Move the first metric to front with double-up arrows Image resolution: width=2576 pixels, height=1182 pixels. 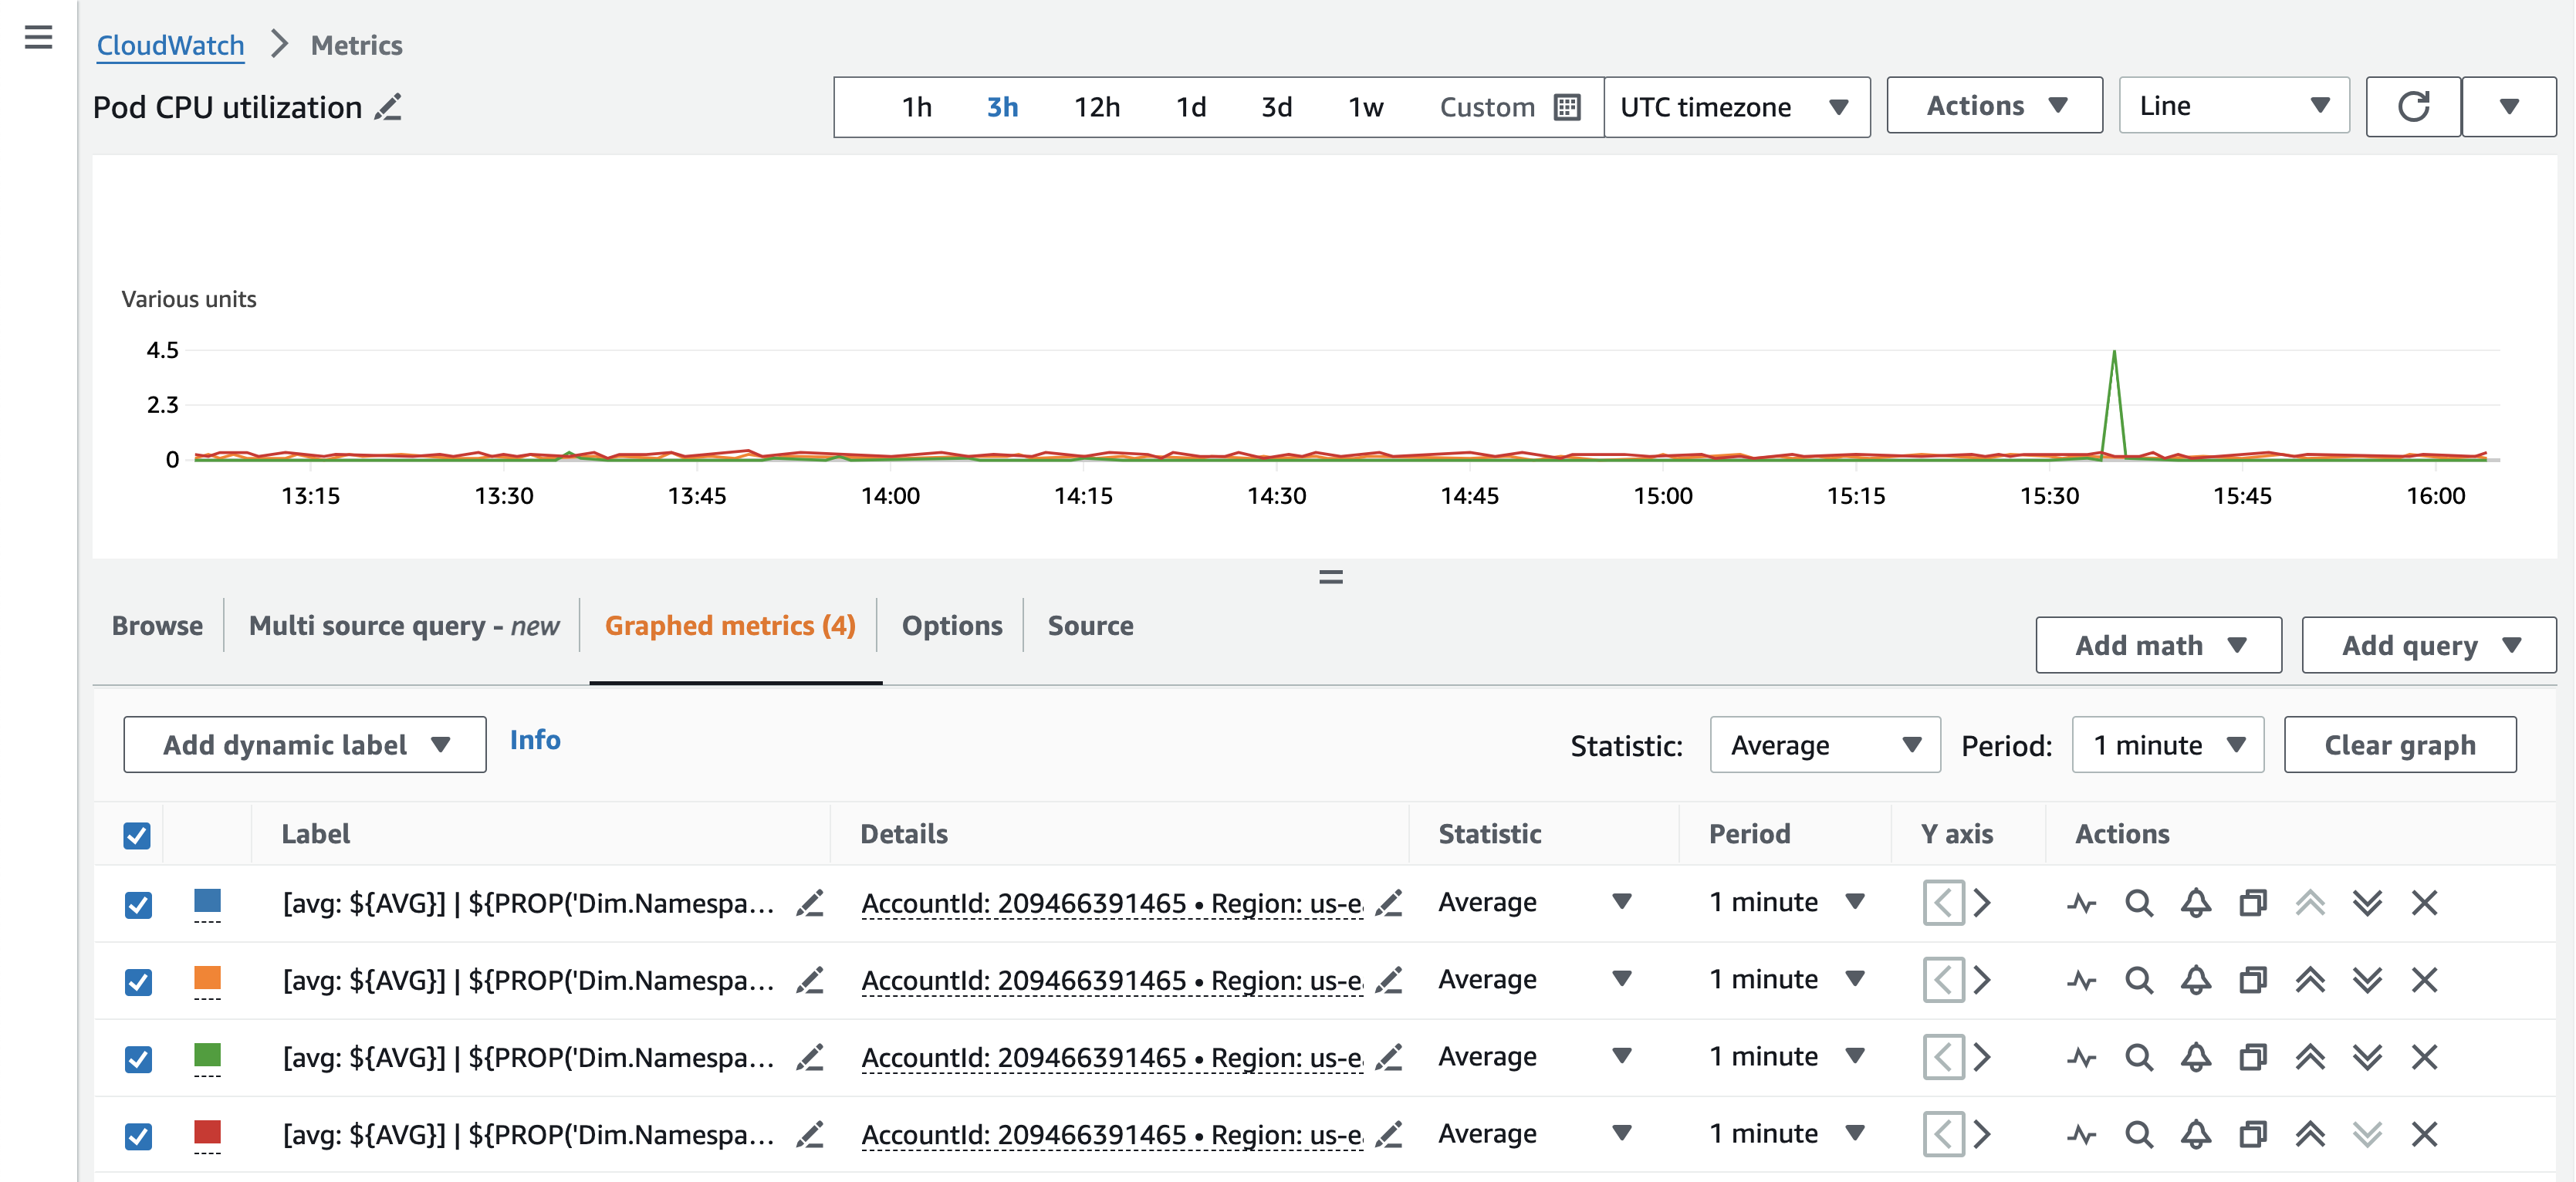pyautogui.click(x=2311, y=902)
